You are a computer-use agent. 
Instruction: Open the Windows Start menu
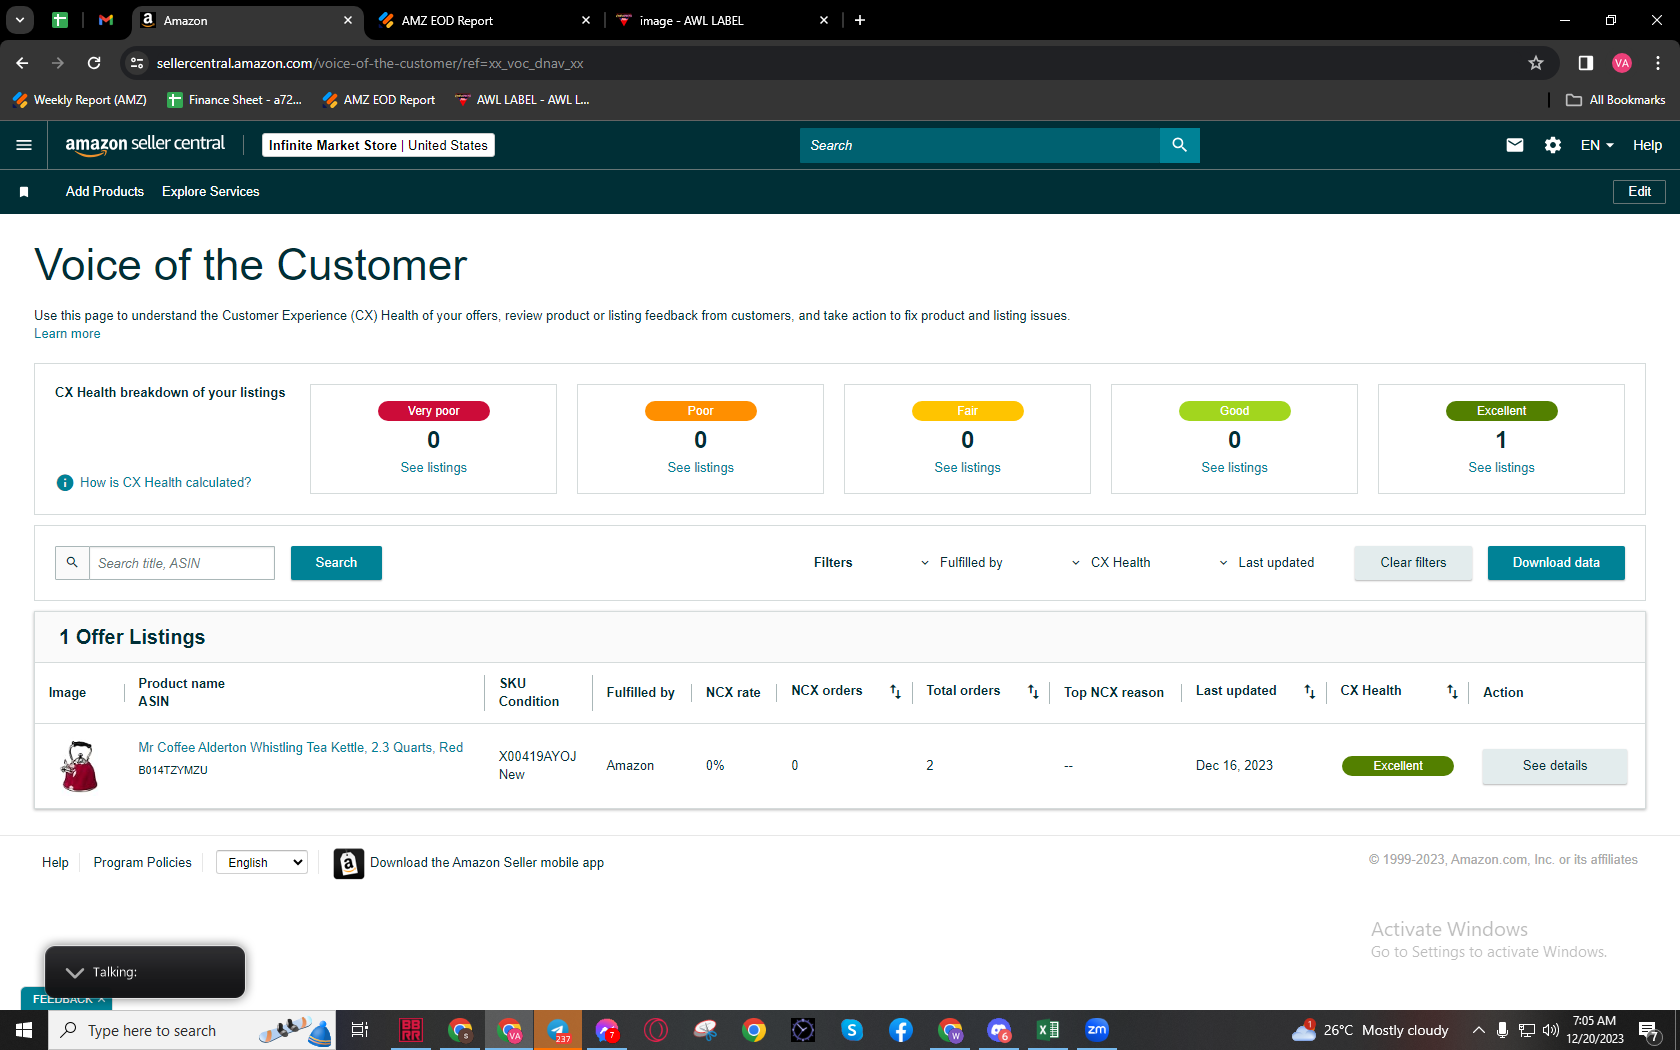[24, 1030]
